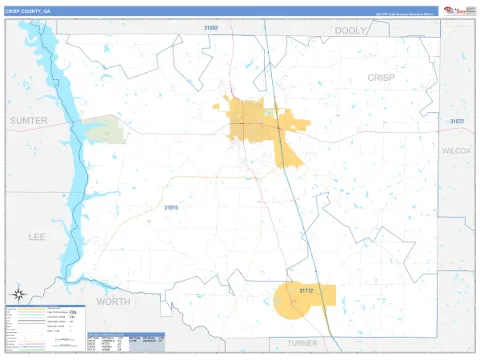The image size is (480, 360).
Task: Click the ZIP code index table
Action: (x=126, y=342)
